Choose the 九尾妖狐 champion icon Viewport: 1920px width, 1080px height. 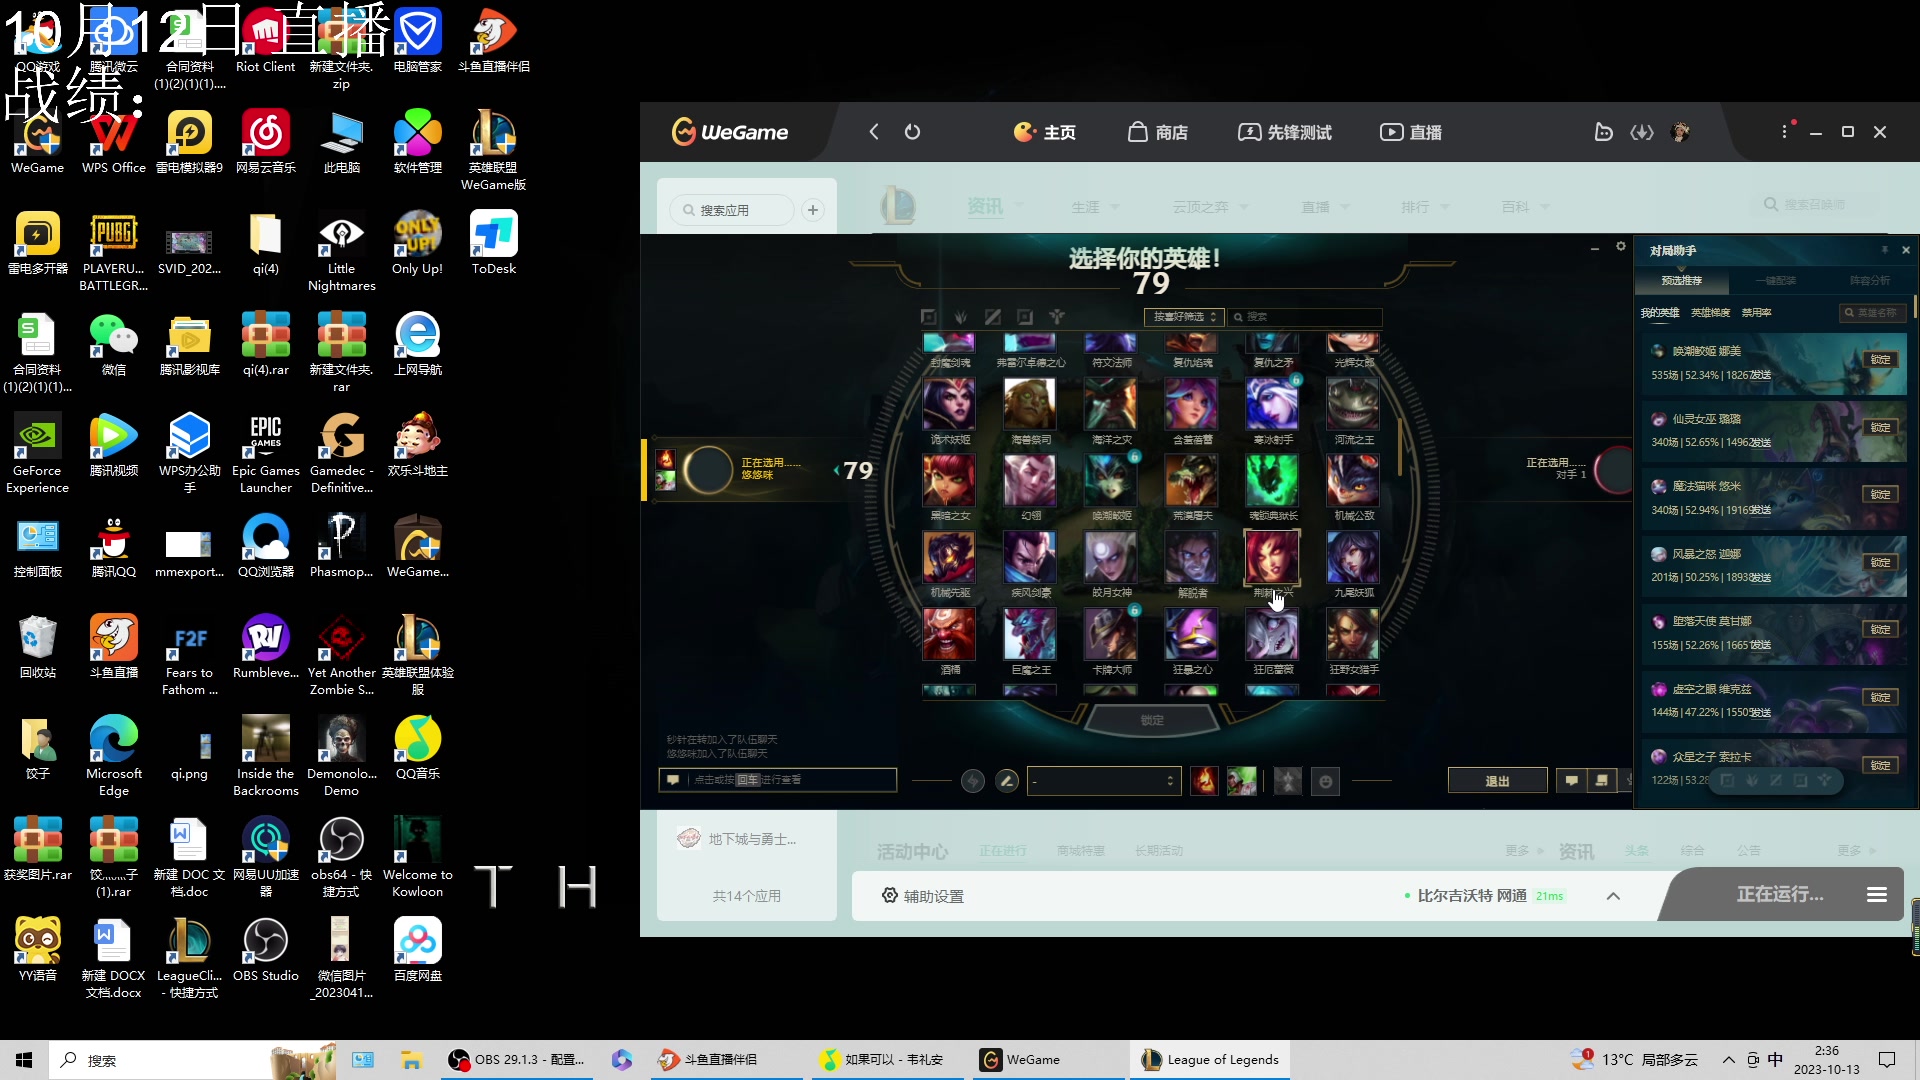click(x=1353, y=557)
